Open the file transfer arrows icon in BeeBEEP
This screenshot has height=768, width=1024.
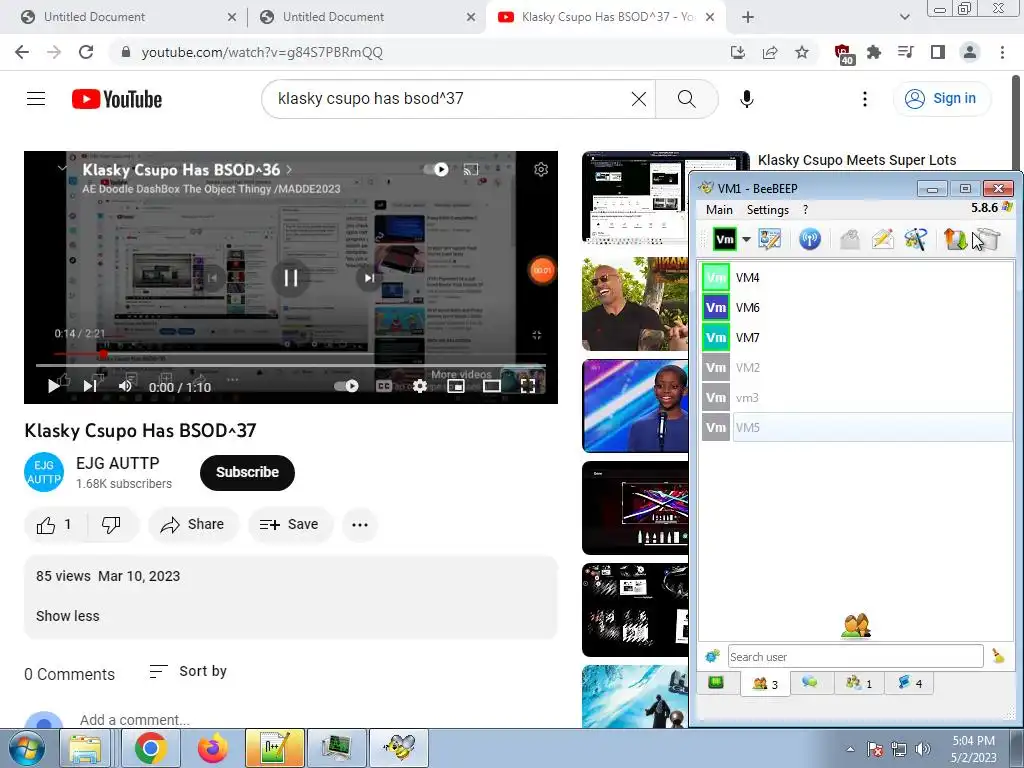pyautogui.click(x=955, y=240)
